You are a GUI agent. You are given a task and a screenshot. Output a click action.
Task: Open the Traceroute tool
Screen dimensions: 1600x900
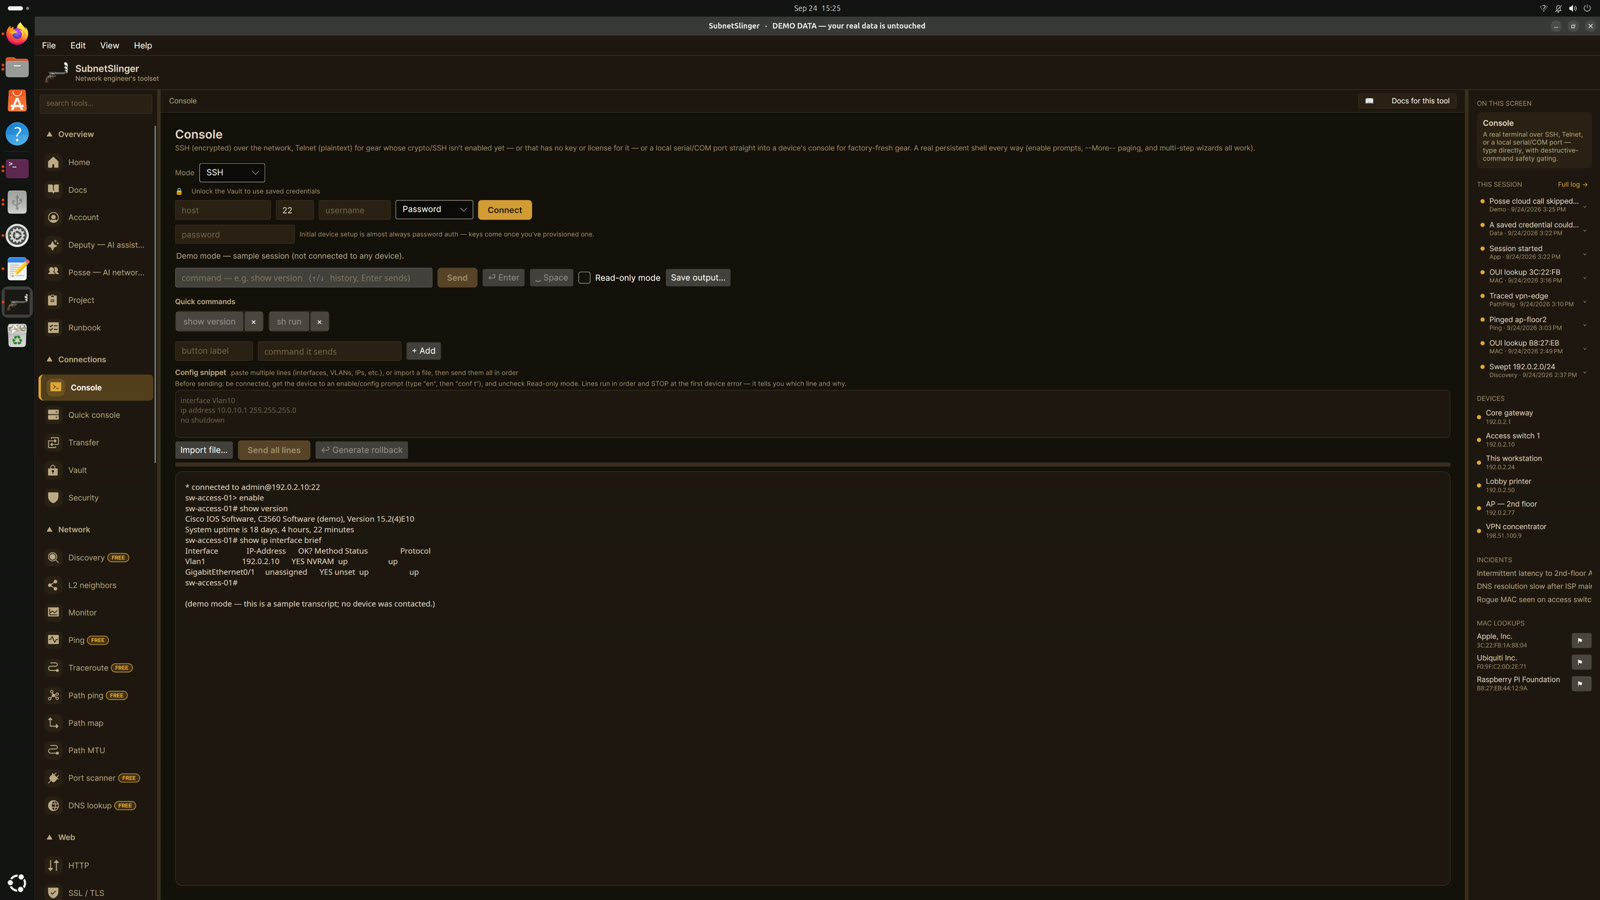click(x=96, y=668)
